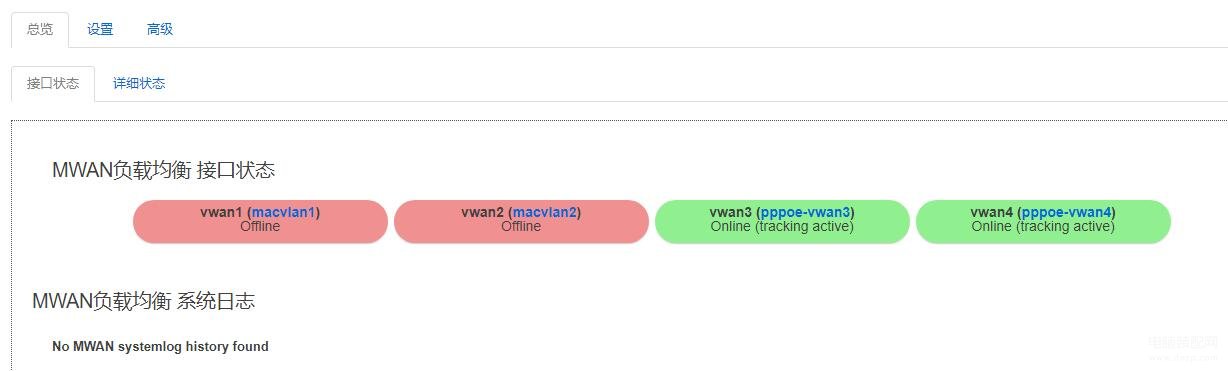Click the bold vwan3 interface name

(x=731, y=212)
